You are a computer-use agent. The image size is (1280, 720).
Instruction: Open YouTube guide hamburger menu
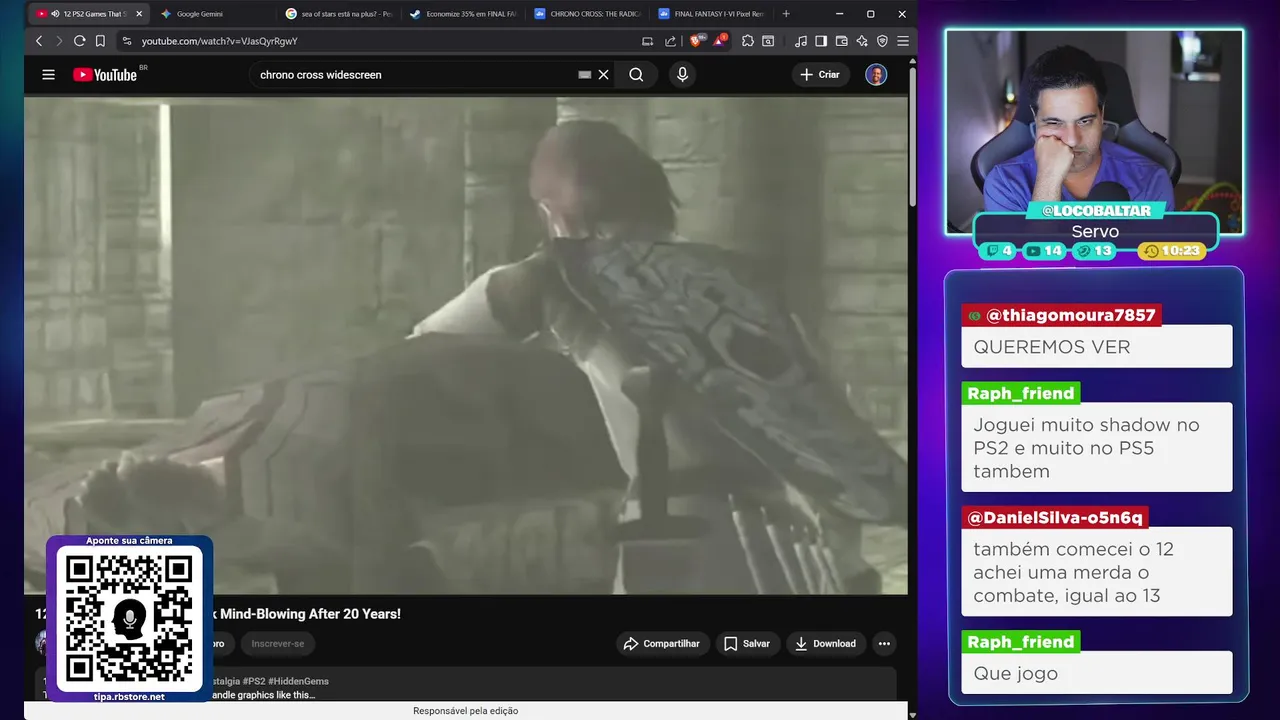coord(48,75)
